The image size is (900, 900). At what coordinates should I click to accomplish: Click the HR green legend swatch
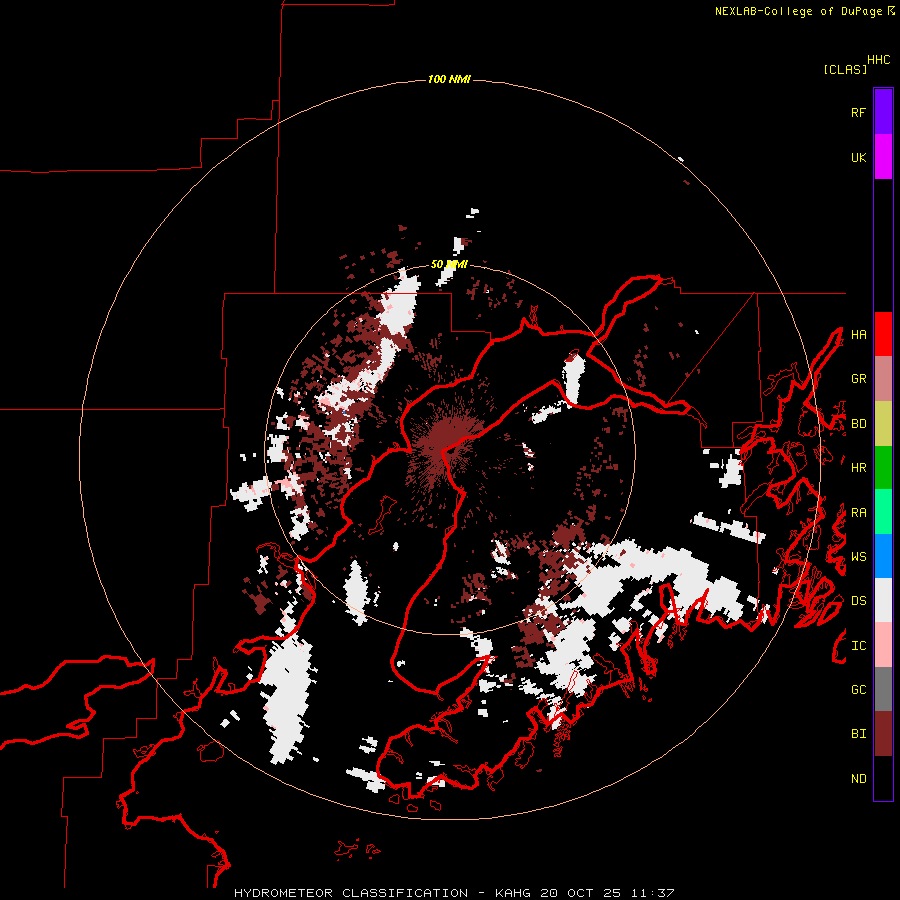coord(883,468)
